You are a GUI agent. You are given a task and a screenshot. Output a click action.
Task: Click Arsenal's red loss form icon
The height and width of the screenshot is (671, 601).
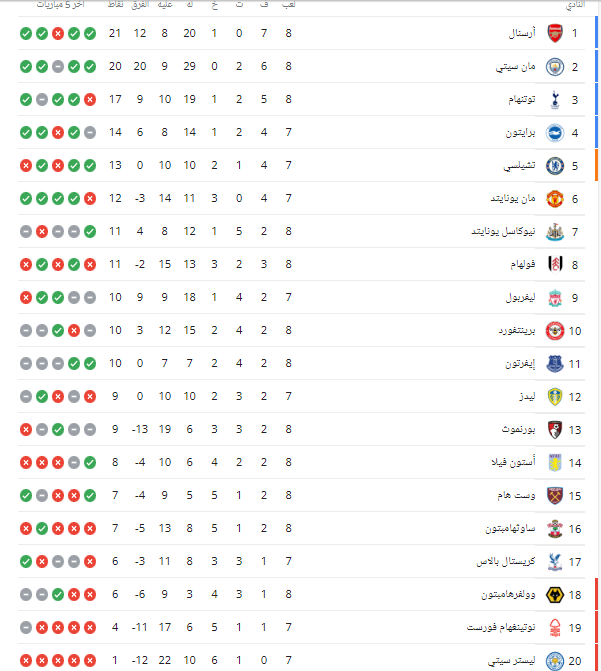(58, 34)
